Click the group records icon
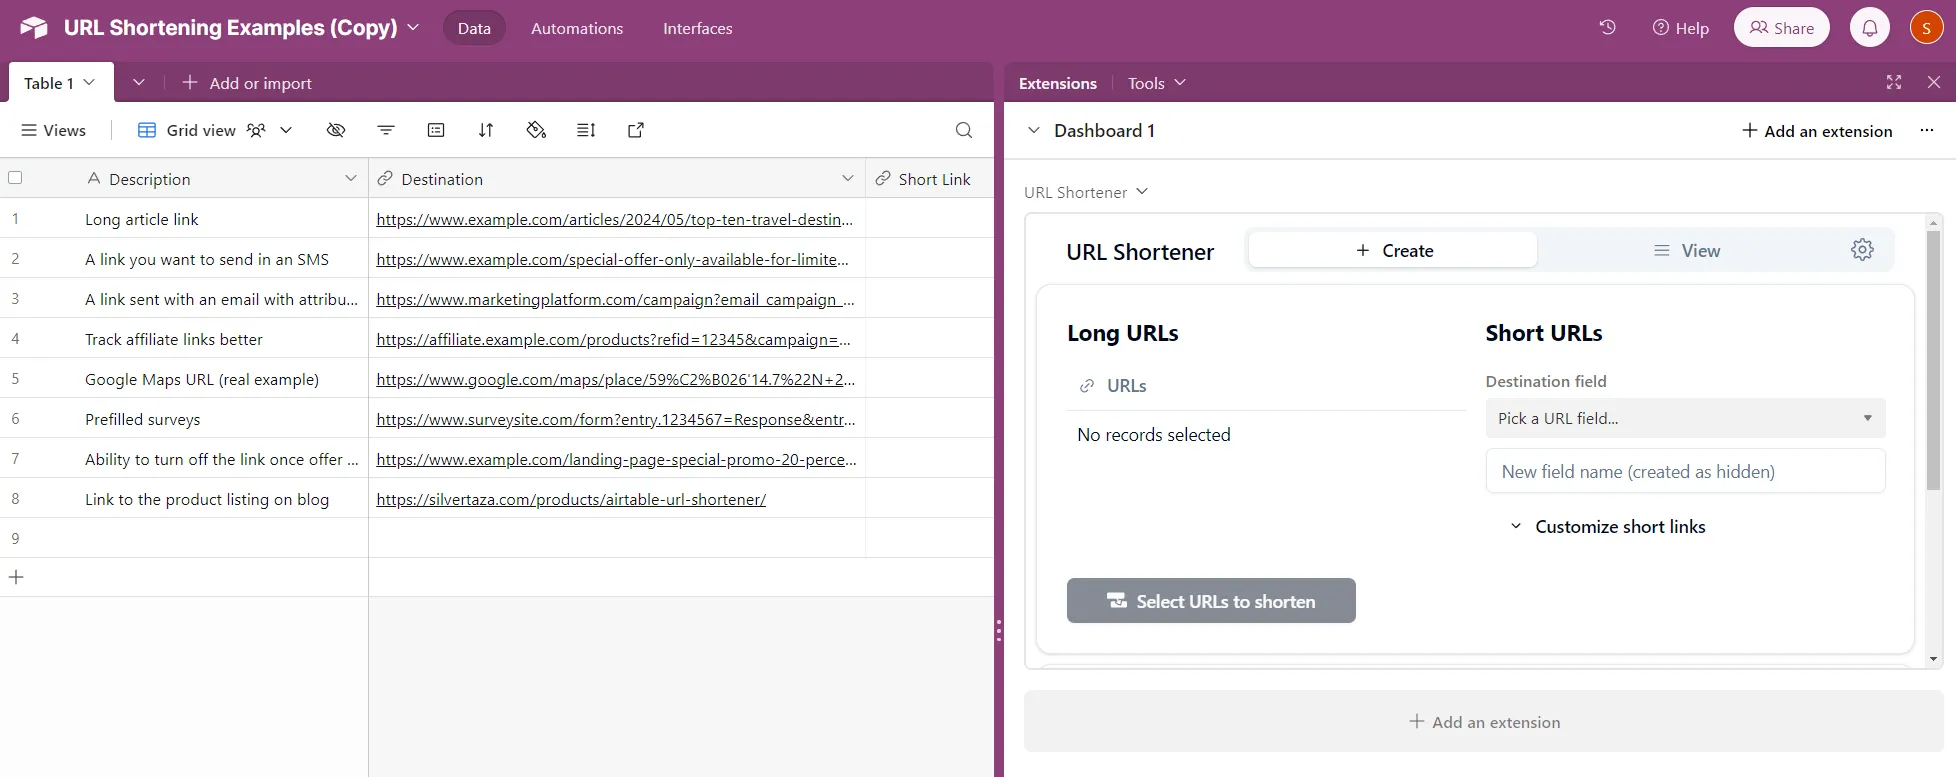The height and width of the screenshot is (777, 1956). 436,130
